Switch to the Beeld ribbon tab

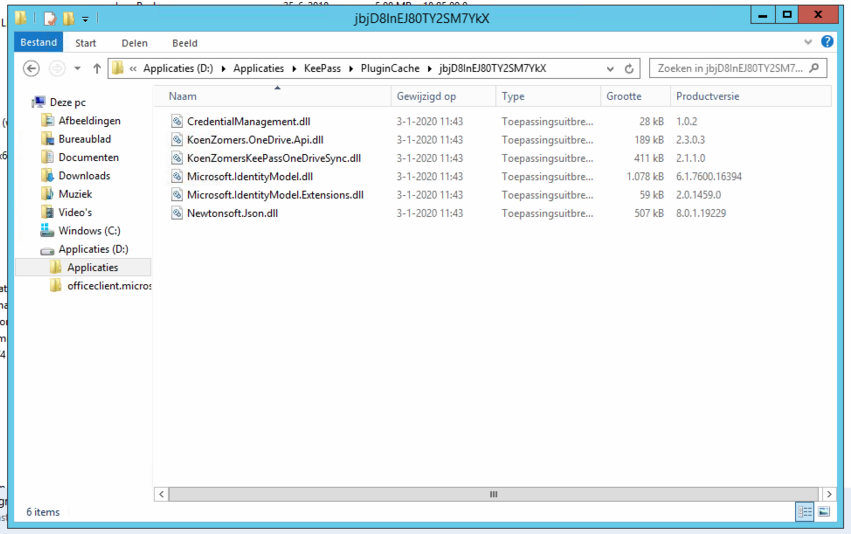[x=185, y=43]
